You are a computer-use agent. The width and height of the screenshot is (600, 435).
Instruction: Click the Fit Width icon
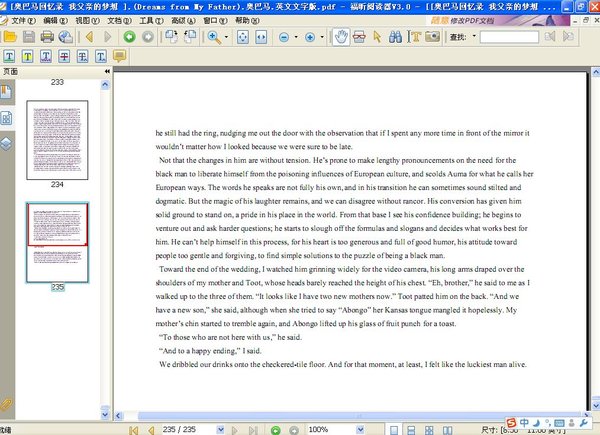coord(261,37)
